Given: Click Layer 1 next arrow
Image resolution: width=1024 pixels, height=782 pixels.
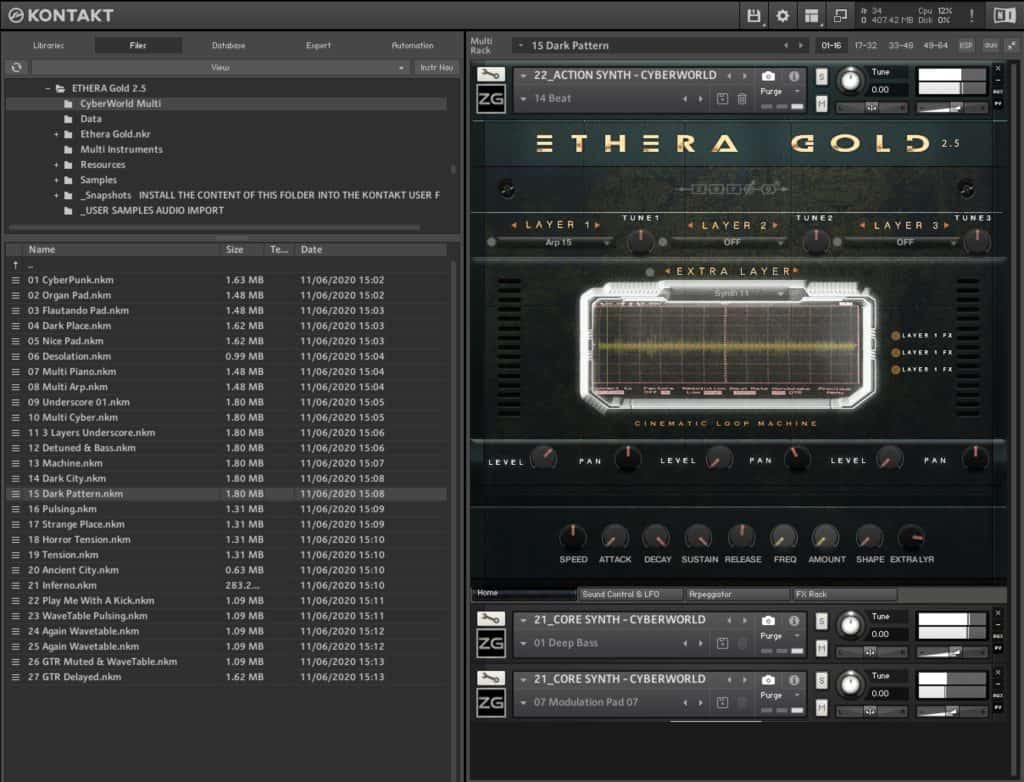Looking at the screenshot, I should click(x=597, y=225).
